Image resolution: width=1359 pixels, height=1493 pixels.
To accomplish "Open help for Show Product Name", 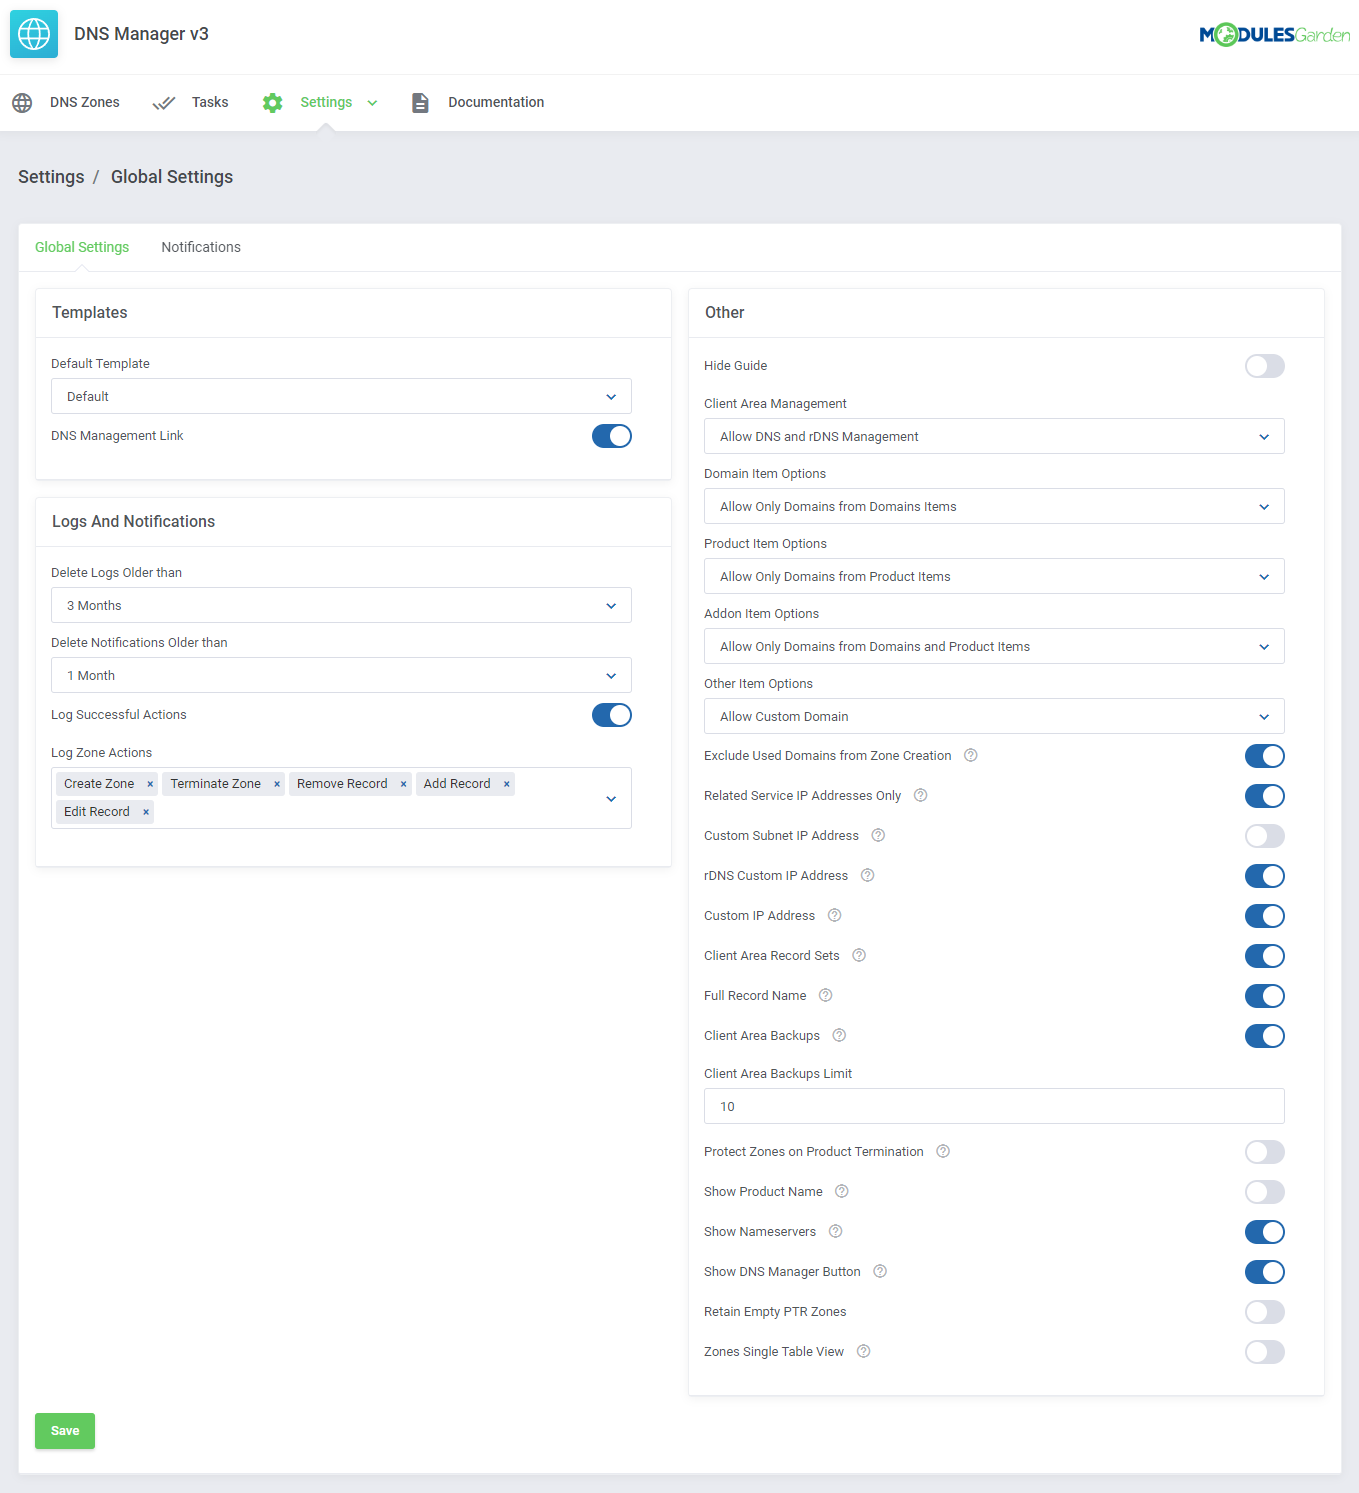I will pyautogui.click(x=842, y=1191).
